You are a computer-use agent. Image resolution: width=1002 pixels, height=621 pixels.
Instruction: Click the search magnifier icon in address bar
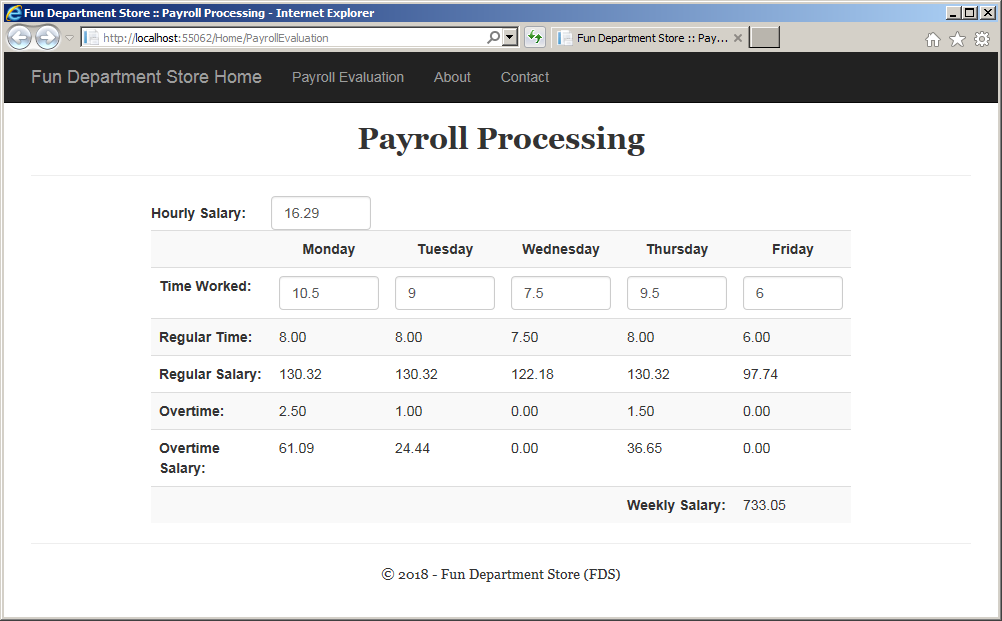(493, 38)
